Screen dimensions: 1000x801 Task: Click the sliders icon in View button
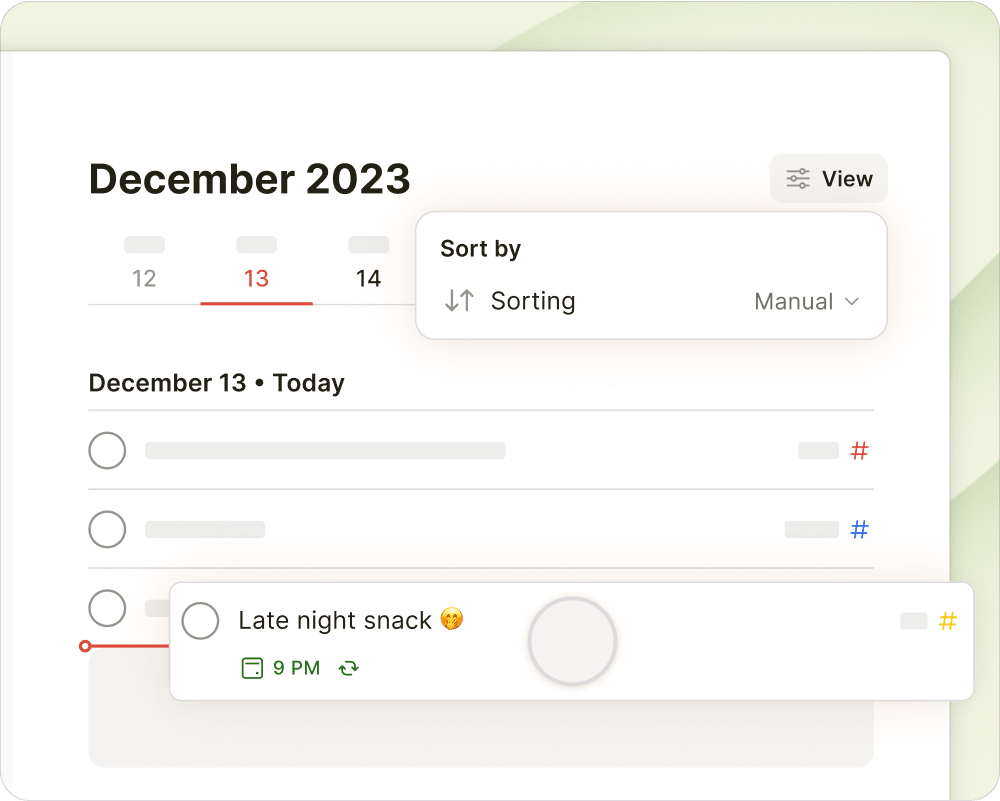tap(798, 179)
